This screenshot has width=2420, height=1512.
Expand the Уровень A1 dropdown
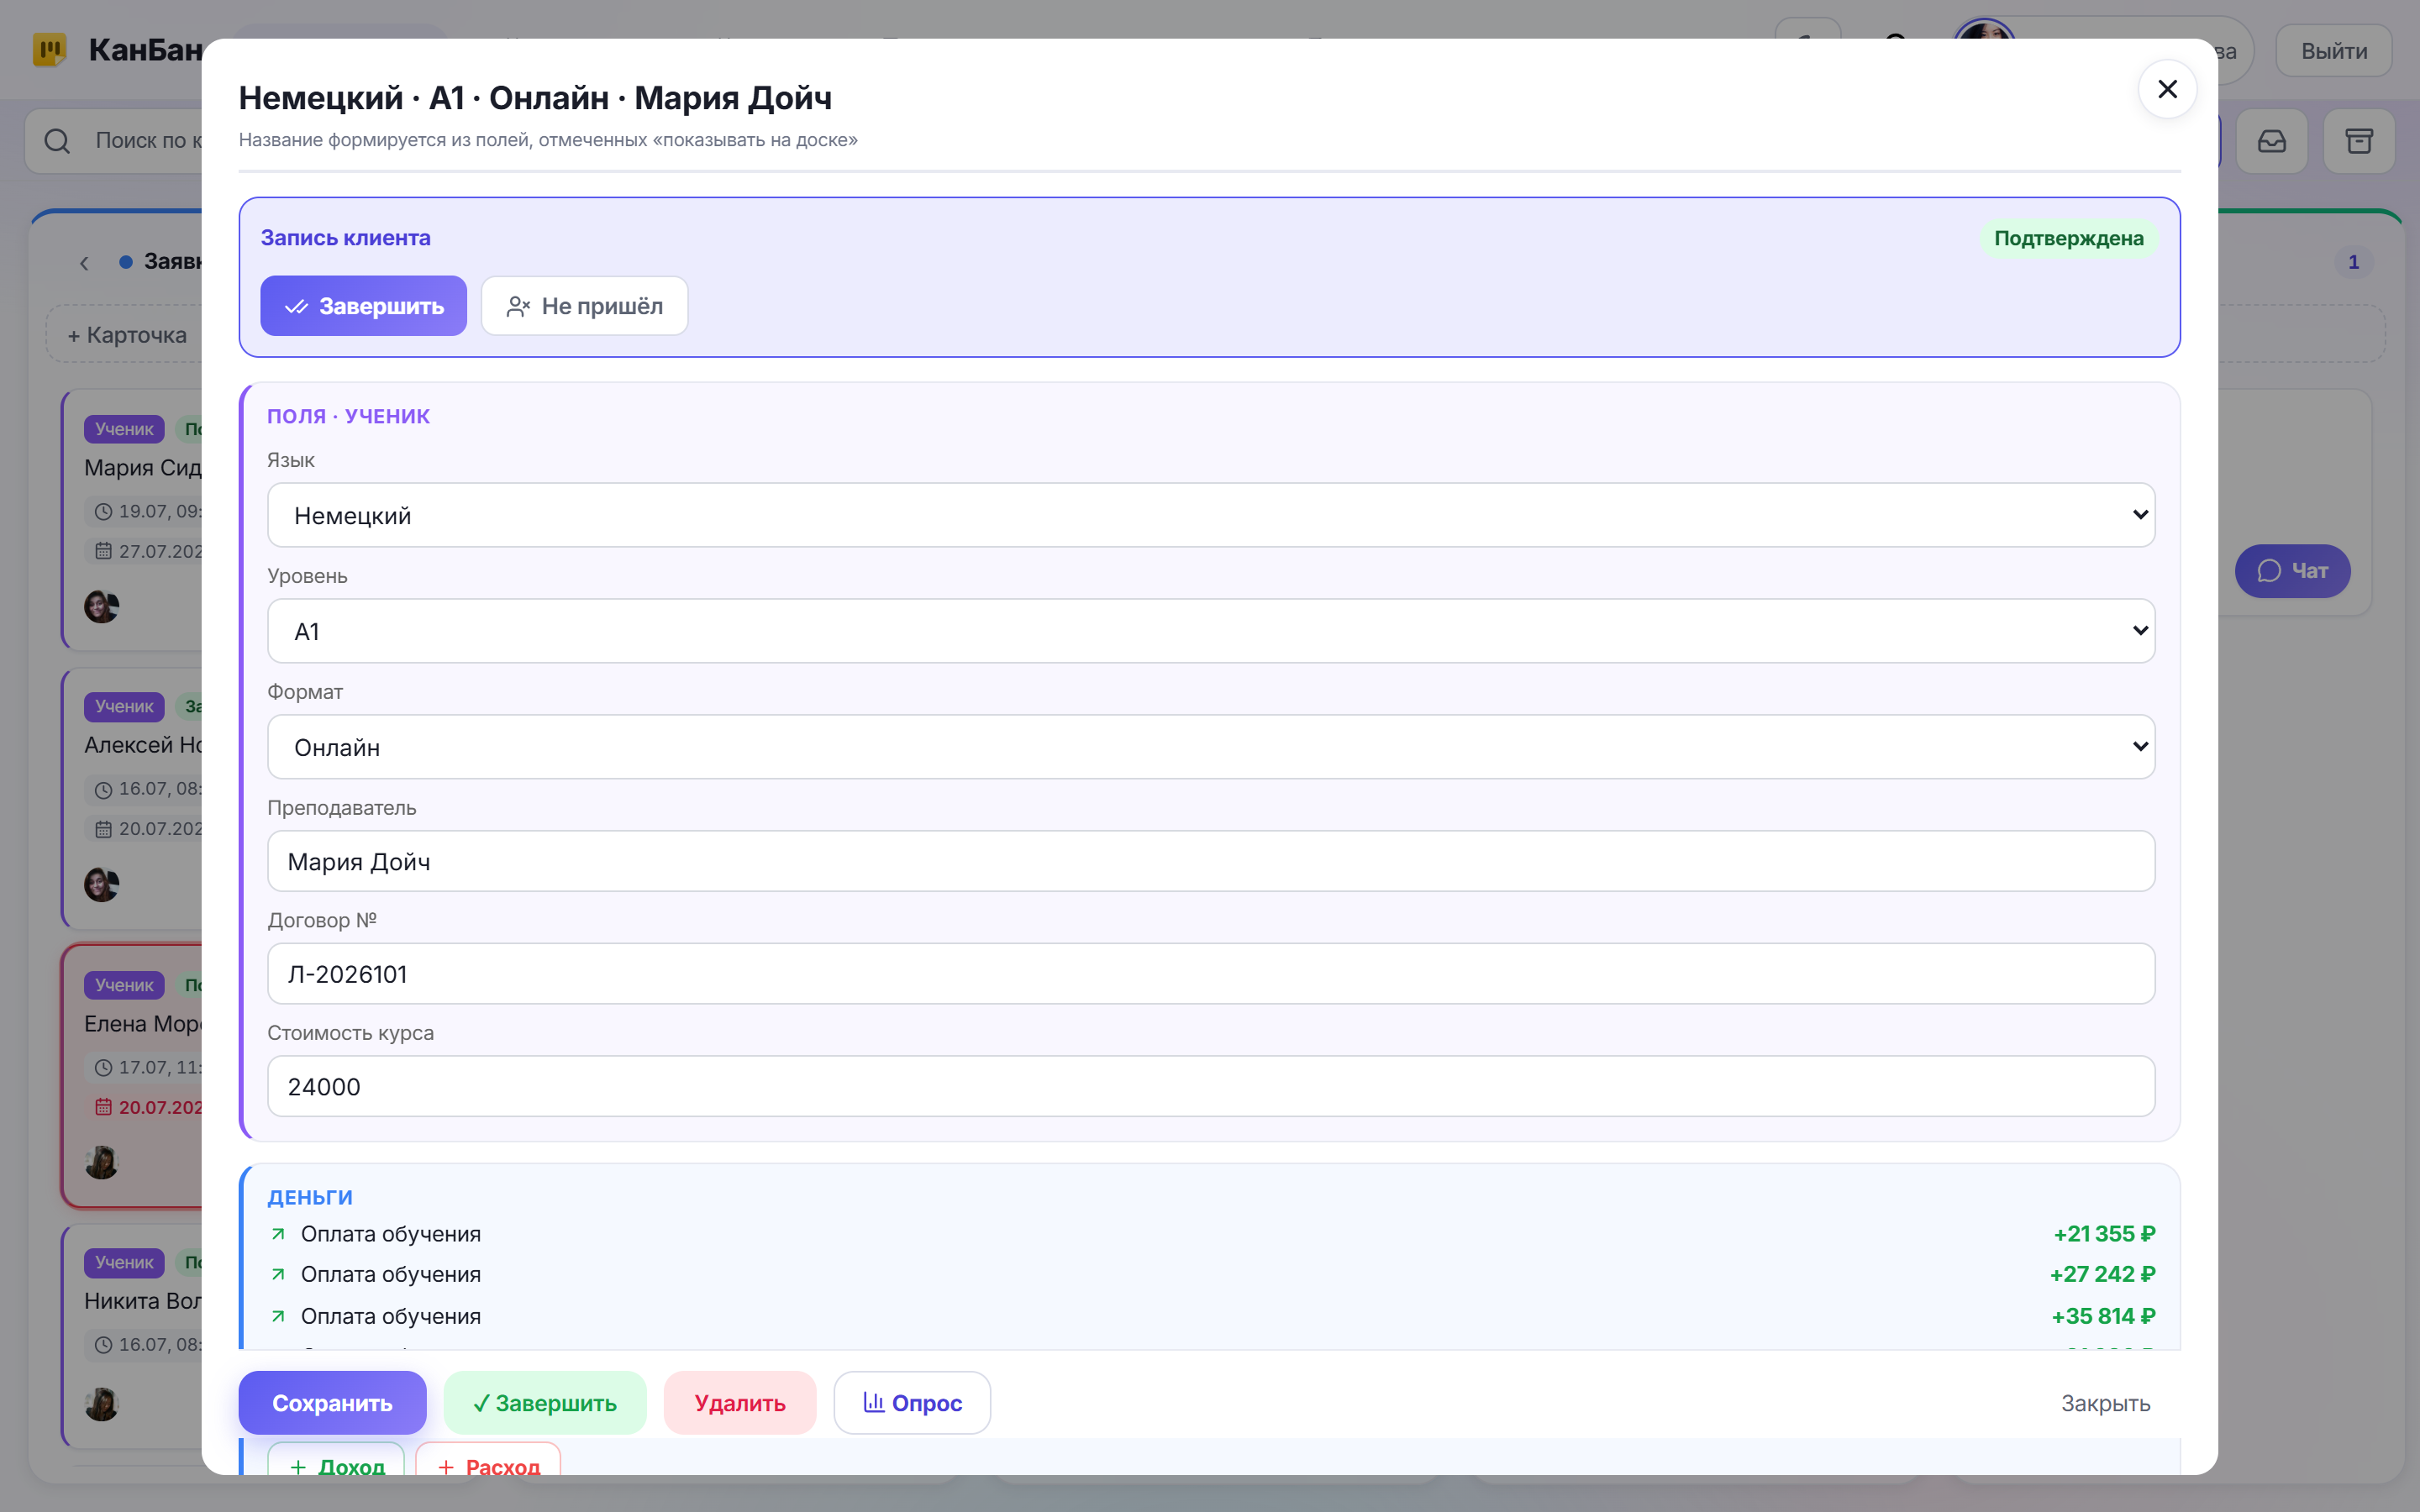1210,631
